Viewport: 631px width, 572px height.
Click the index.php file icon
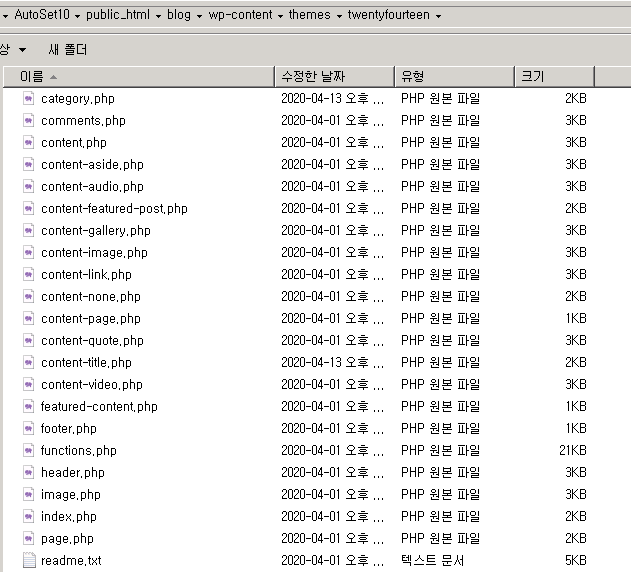pos(29,516)
